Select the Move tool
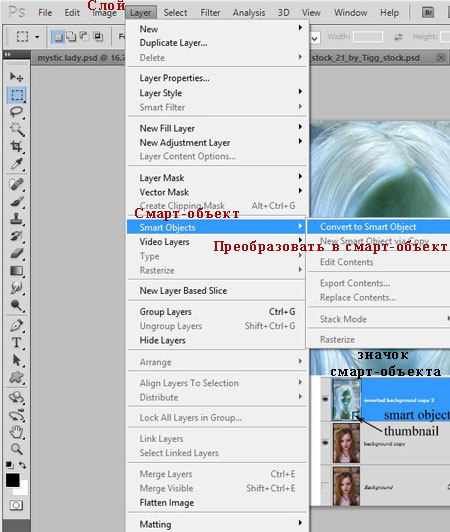This screenshot has height=532, width=450. (16, 77)
